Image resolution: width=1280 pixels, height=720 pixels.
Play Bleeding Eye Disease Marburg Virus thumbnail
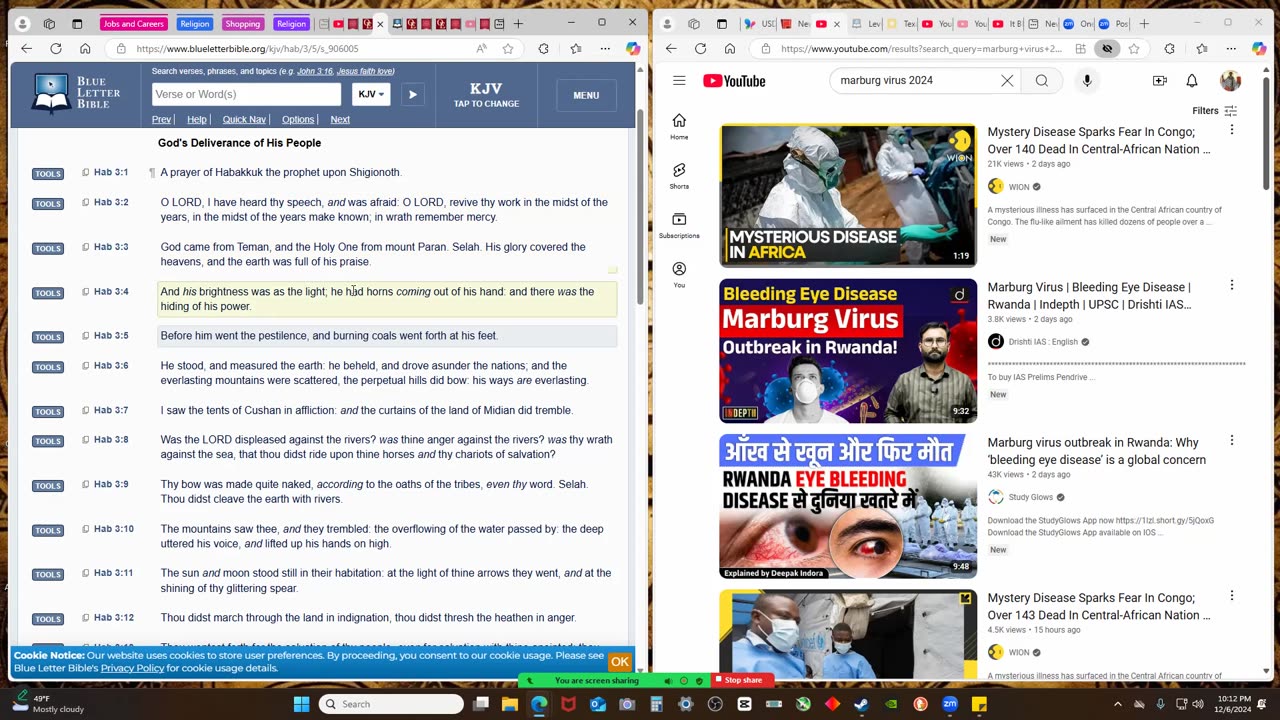tap(848, 351)
